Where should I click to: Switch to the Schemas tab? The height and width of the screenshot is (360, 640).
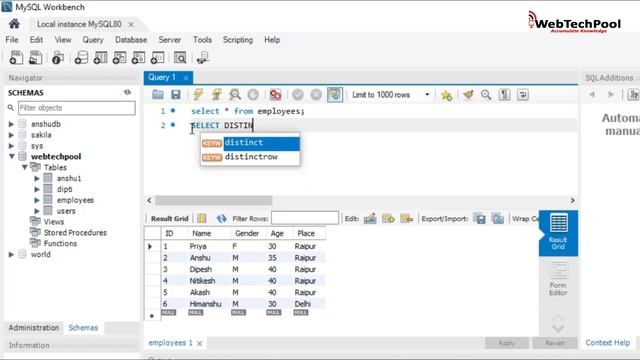tap(83, 328)
